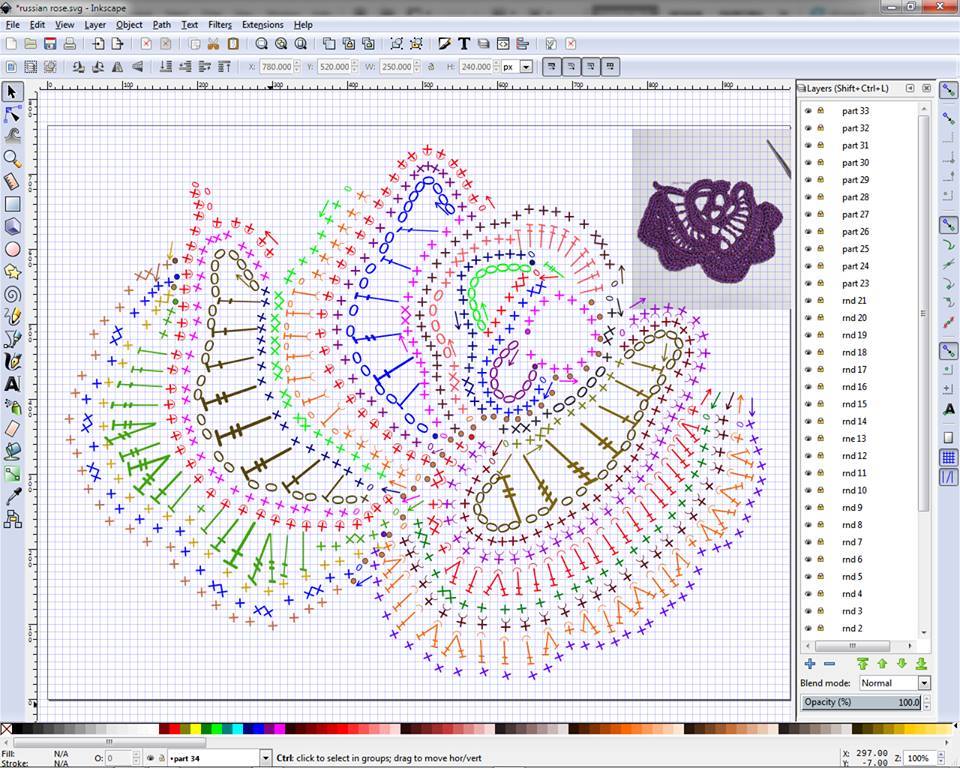Select the Node edit tool
The image size is (960, 768).
coord(13,114)
